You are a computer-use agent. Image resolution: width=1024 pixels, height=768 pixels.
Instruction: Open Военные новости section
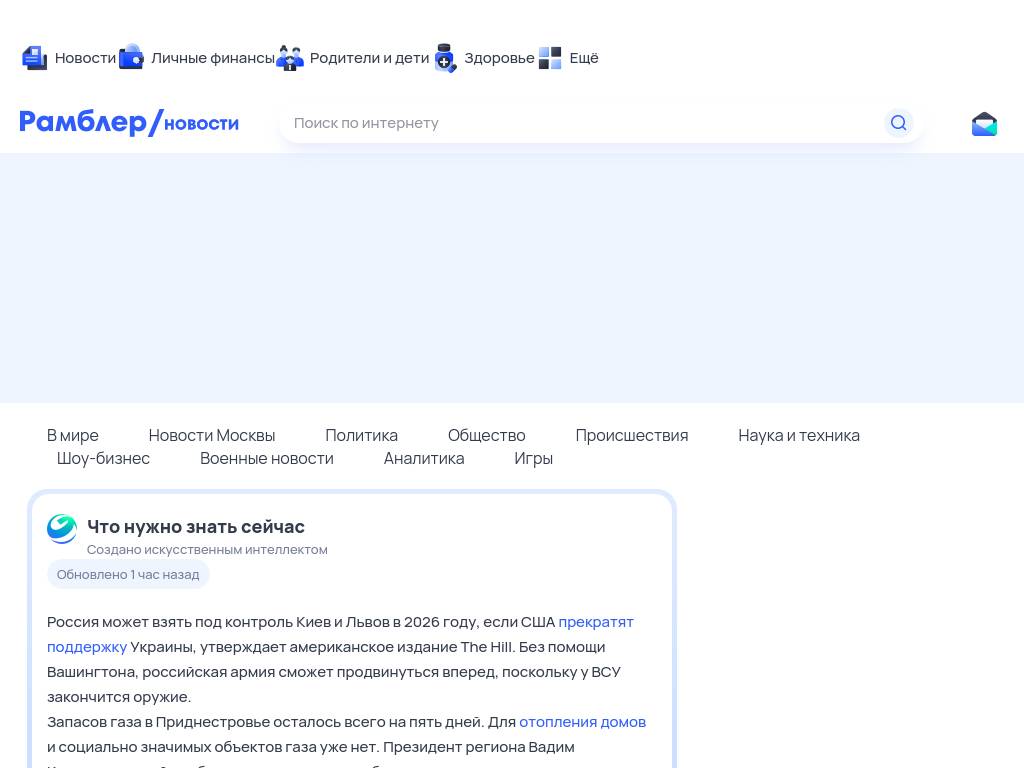(267, 458)
